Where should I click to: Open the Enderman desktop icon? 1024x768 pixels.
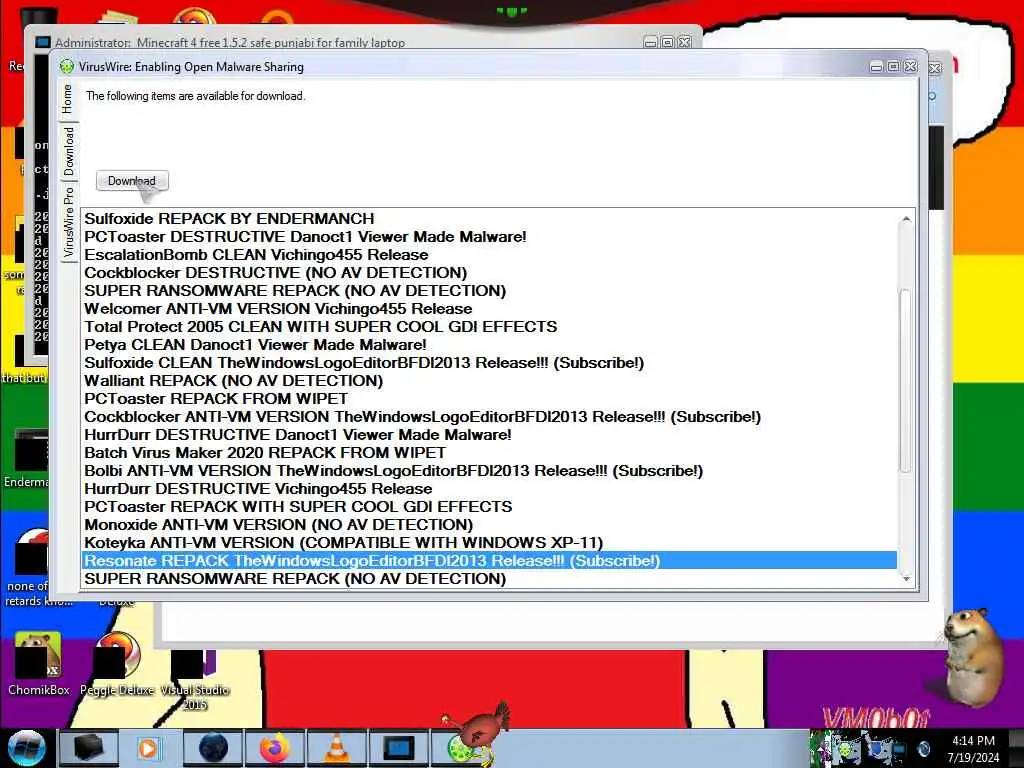pyautogui.click(x=26, y=459)
